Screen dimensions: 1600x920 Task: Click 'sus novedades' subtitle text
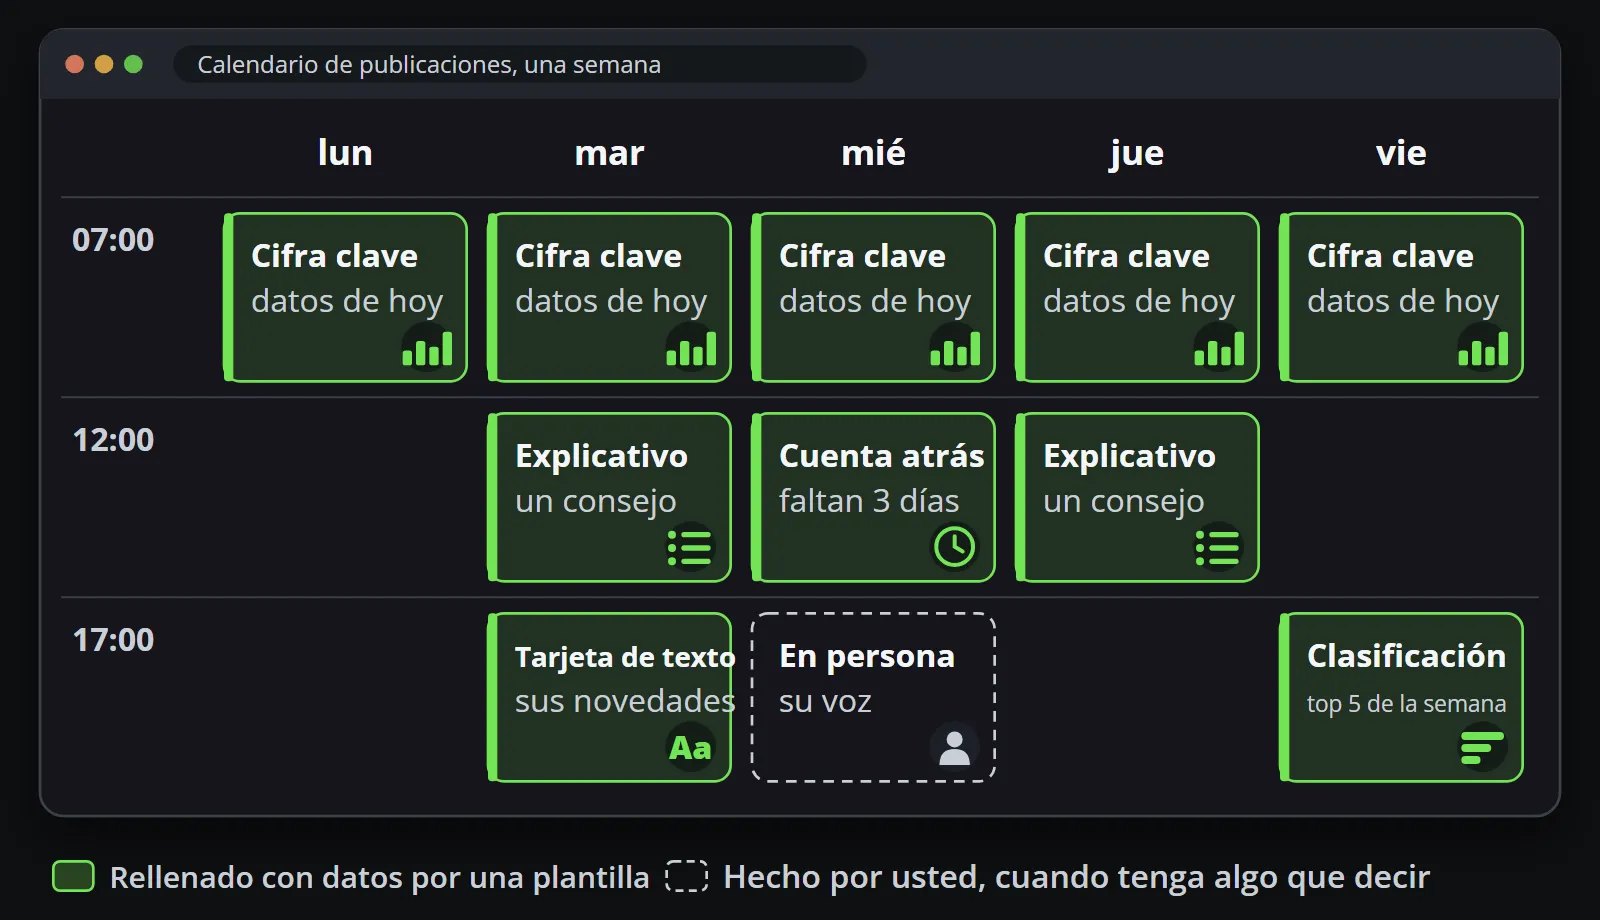click(625, 701)
